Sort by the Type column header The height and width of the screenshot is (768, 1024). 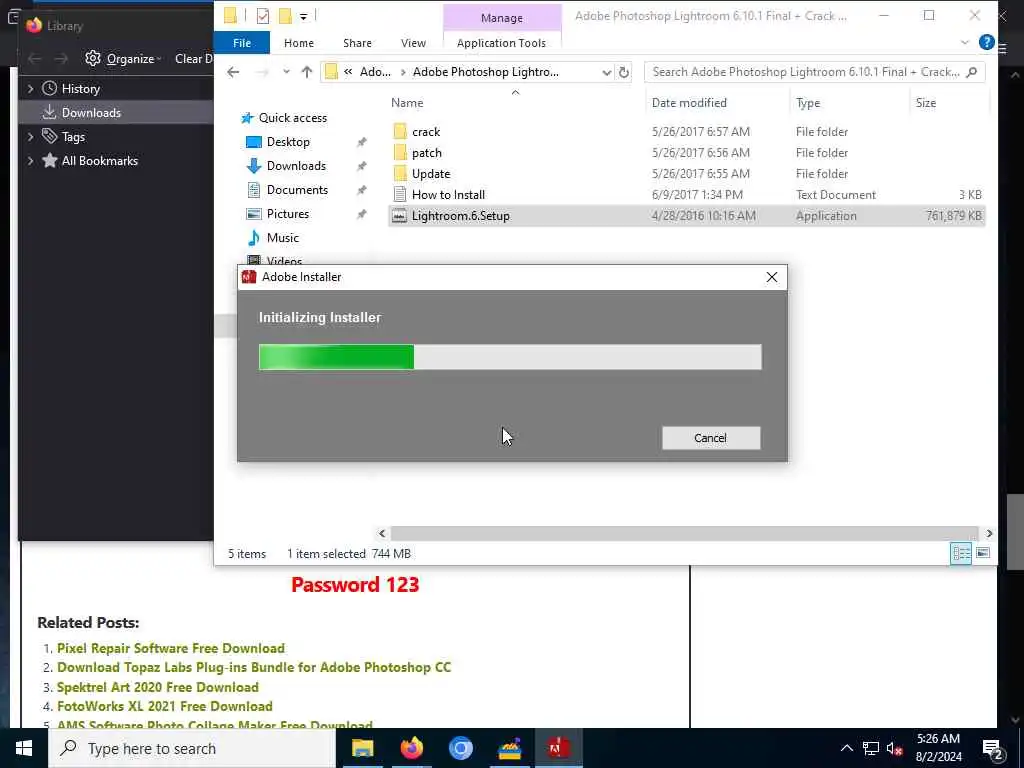(x=808, y=103)
